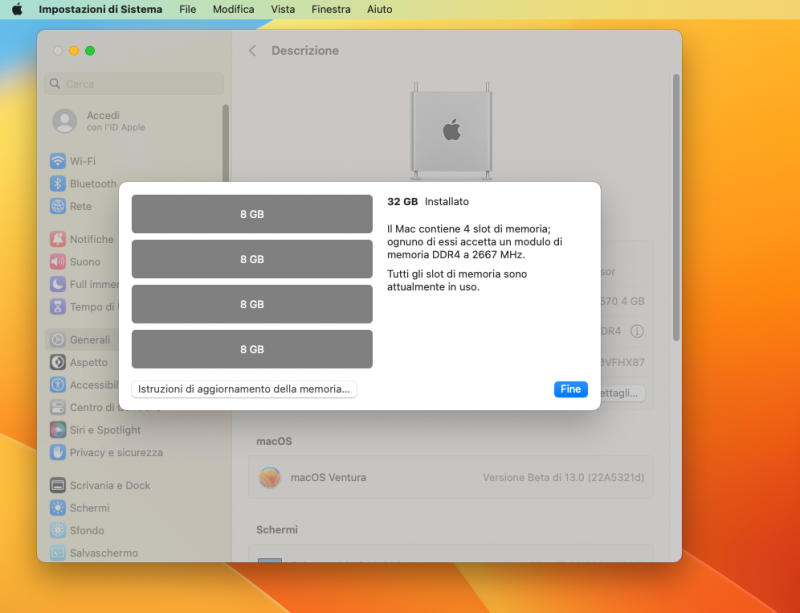This screenshot has width=800, height=613.
Task: Click the Schermi sun icon
Action: (58, 507)
